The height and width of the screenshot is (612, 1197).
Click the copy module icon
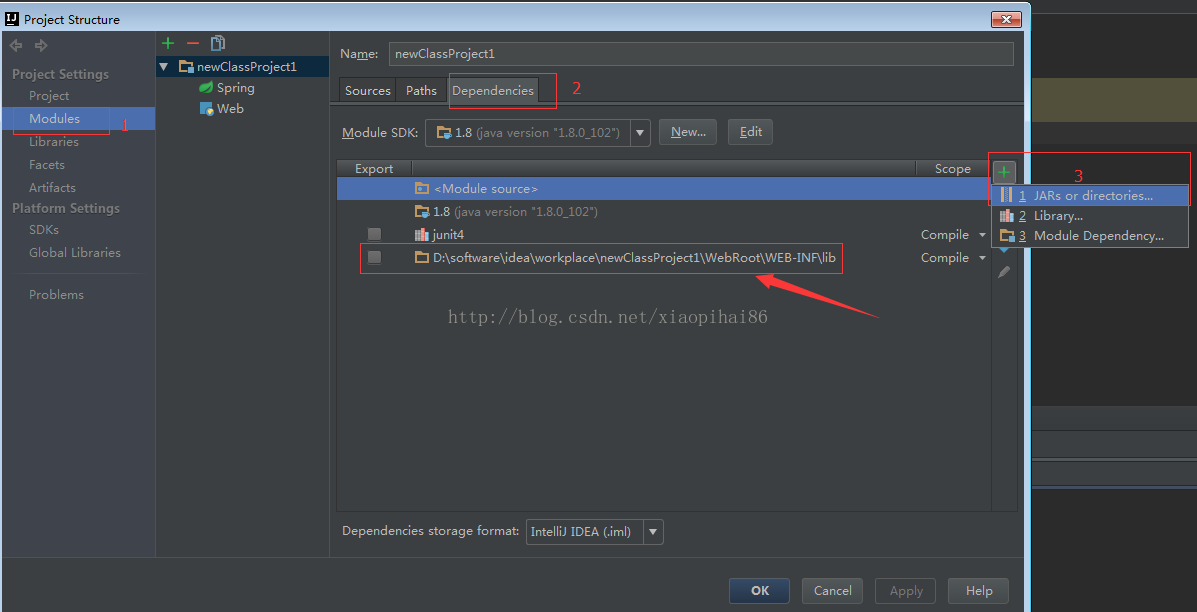(218, 43)
